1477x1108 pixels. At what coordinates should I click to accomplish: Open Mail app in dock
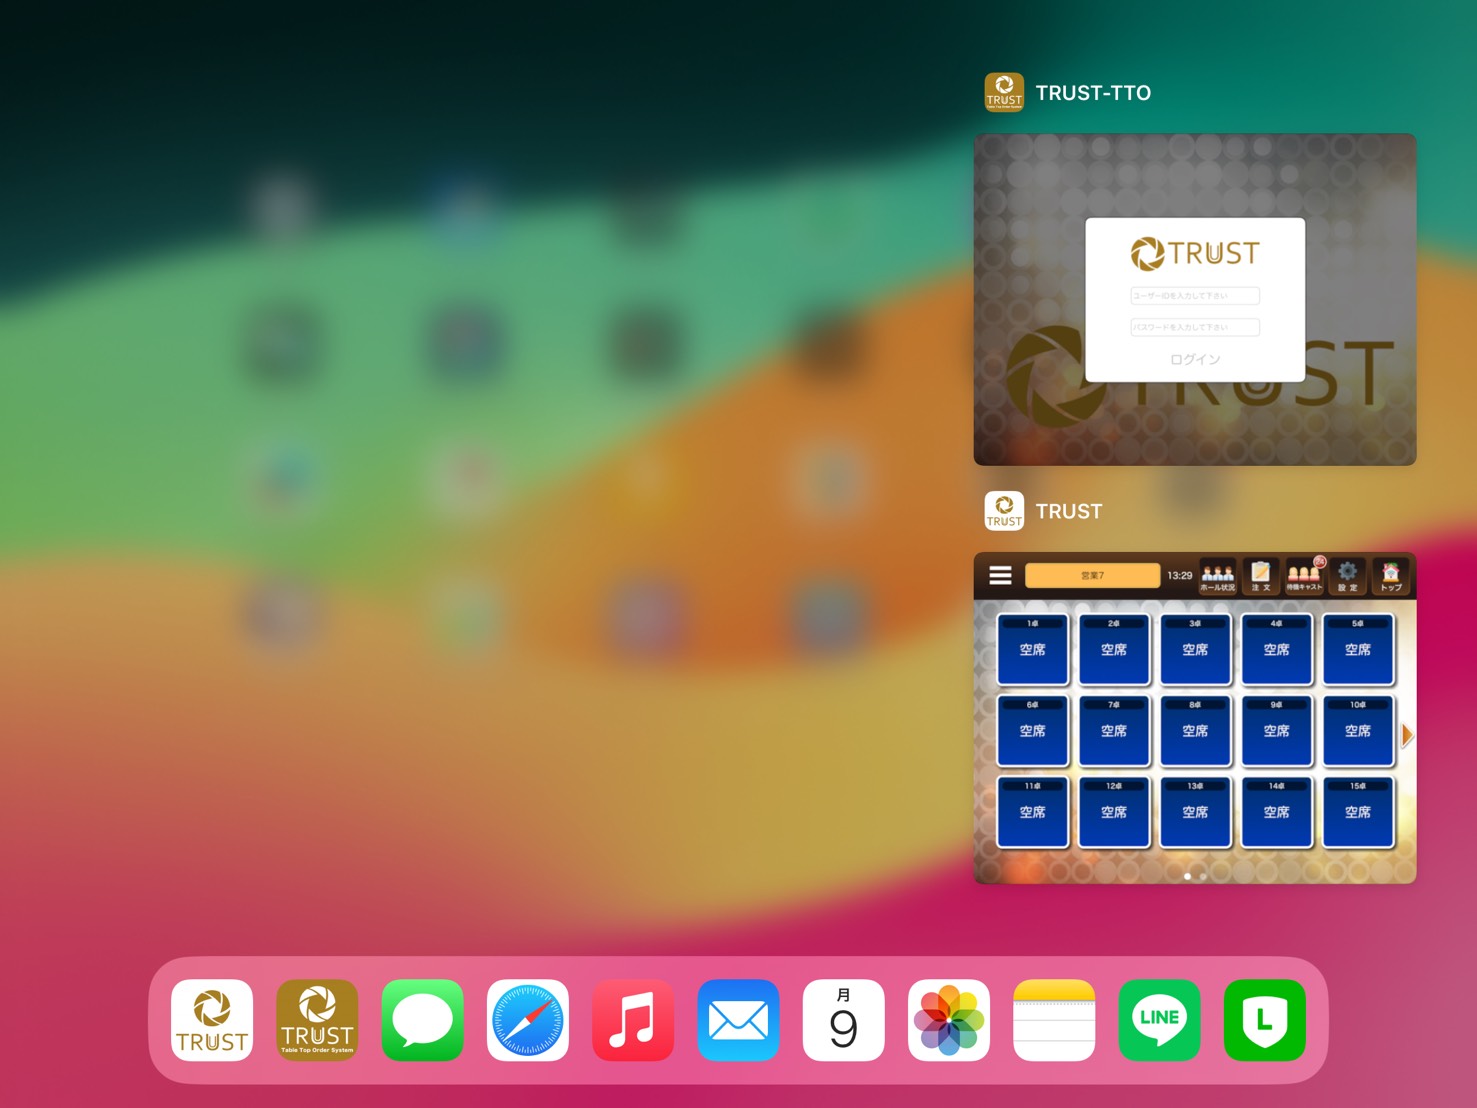738,1020
